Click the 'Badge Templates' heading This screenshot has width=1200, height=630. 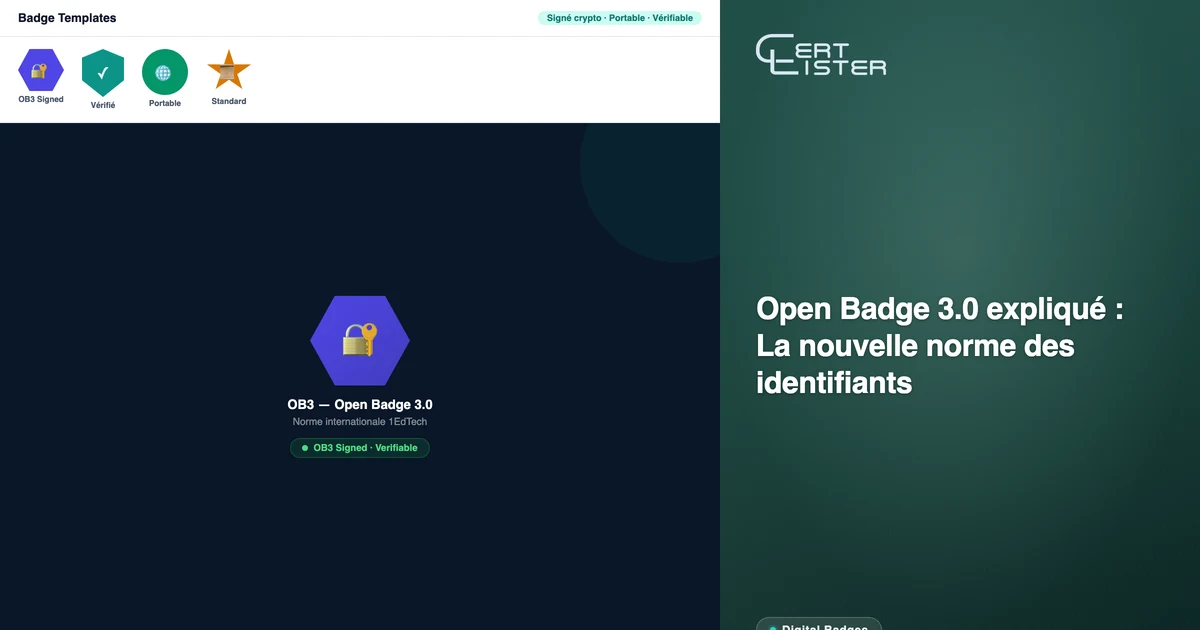[67, 18]
